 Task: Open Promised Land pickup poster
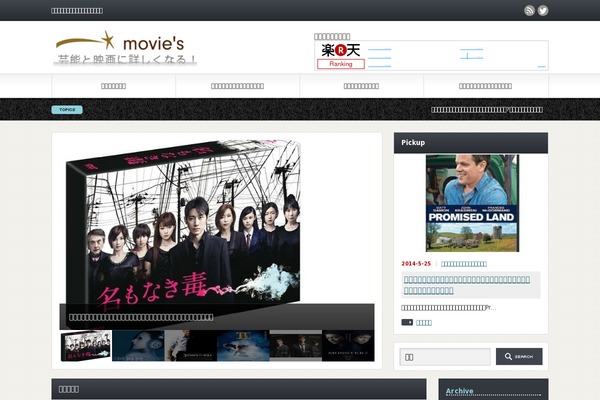pos(472,203)
